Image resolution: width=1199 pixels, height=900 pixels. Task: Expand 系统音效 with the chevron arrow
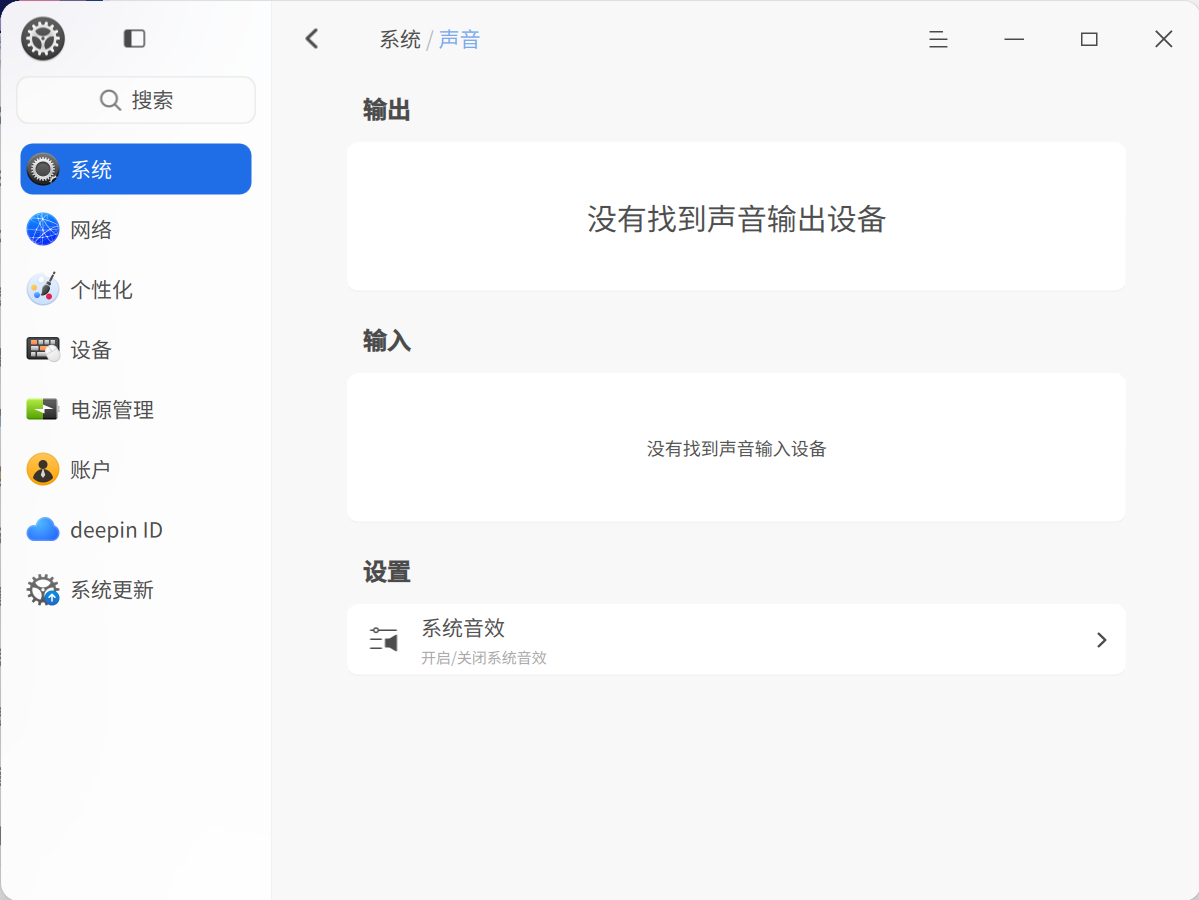tap(1101, 640)
